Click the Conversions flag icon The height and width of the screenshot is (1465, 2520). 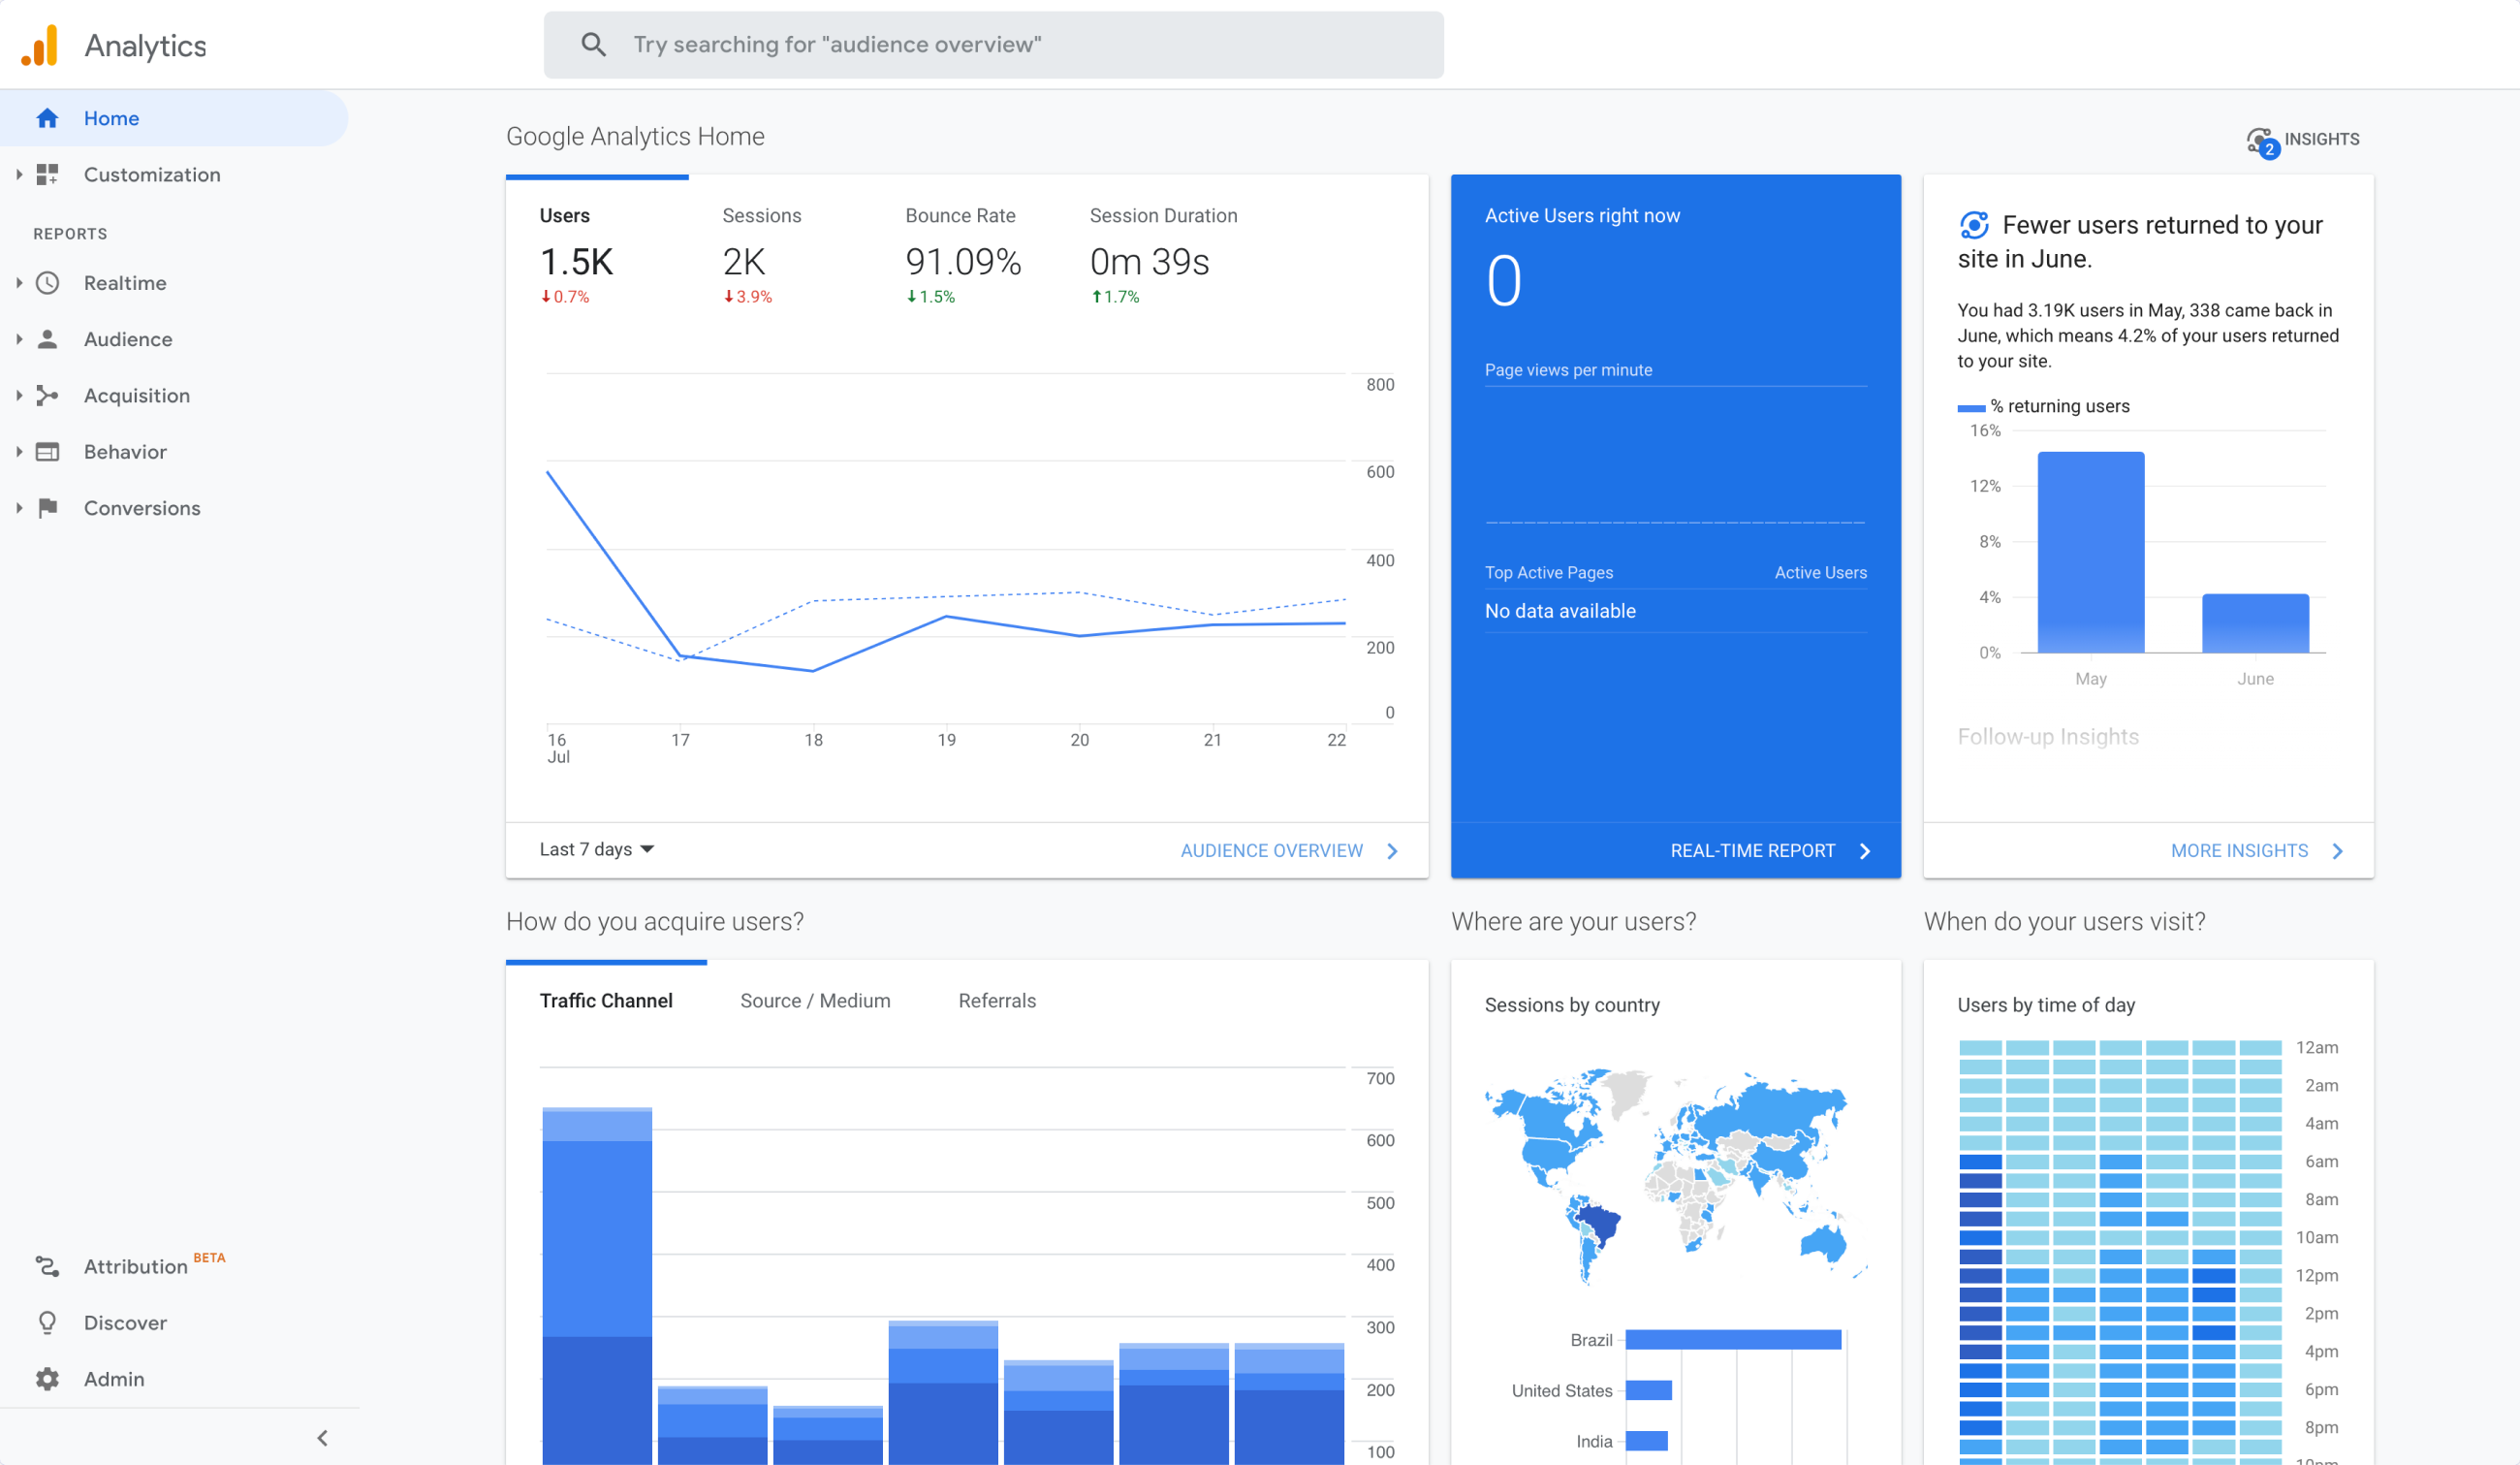click(x=47, y=508)
